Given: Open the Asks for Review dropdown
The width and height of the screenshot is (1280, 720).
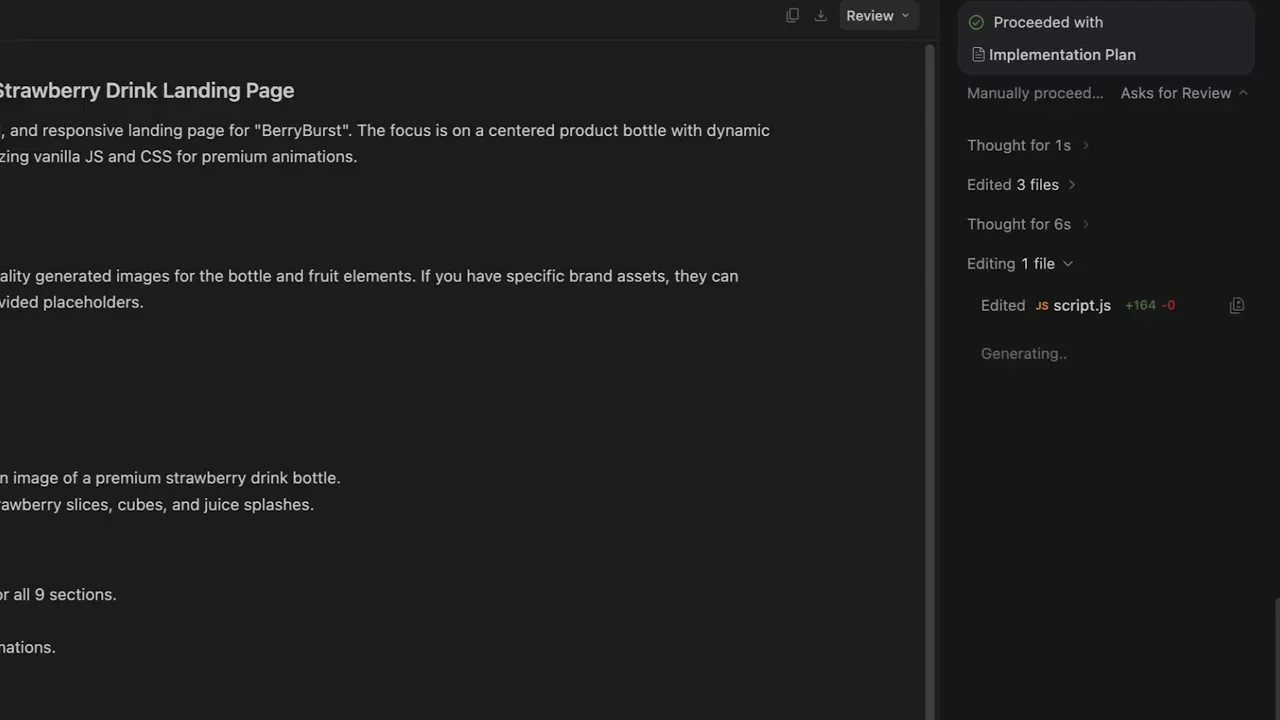Looking at the screenshot, I should click(1184, 93).
